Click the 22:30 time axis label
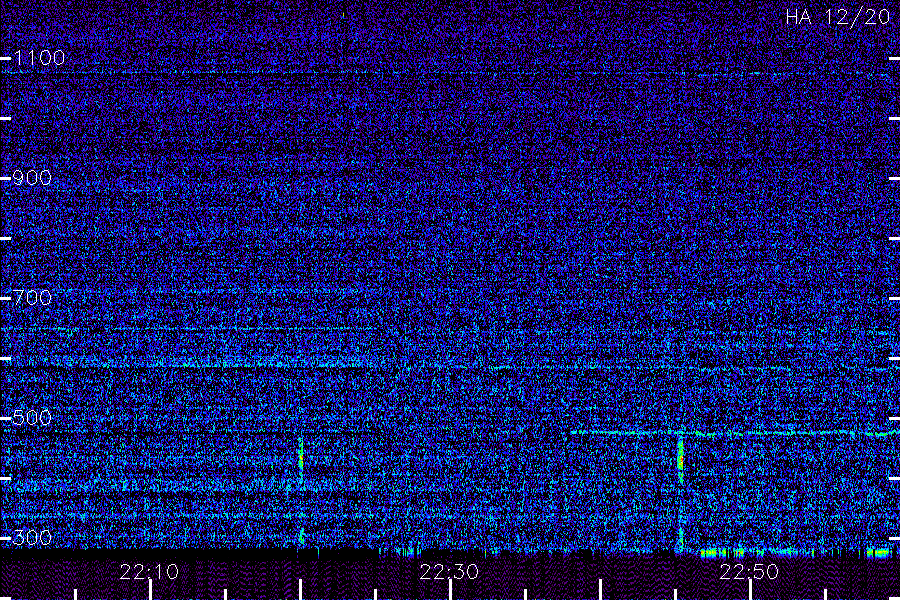Image resolution: width=900 pixels, height=600 pixels. 449,572
